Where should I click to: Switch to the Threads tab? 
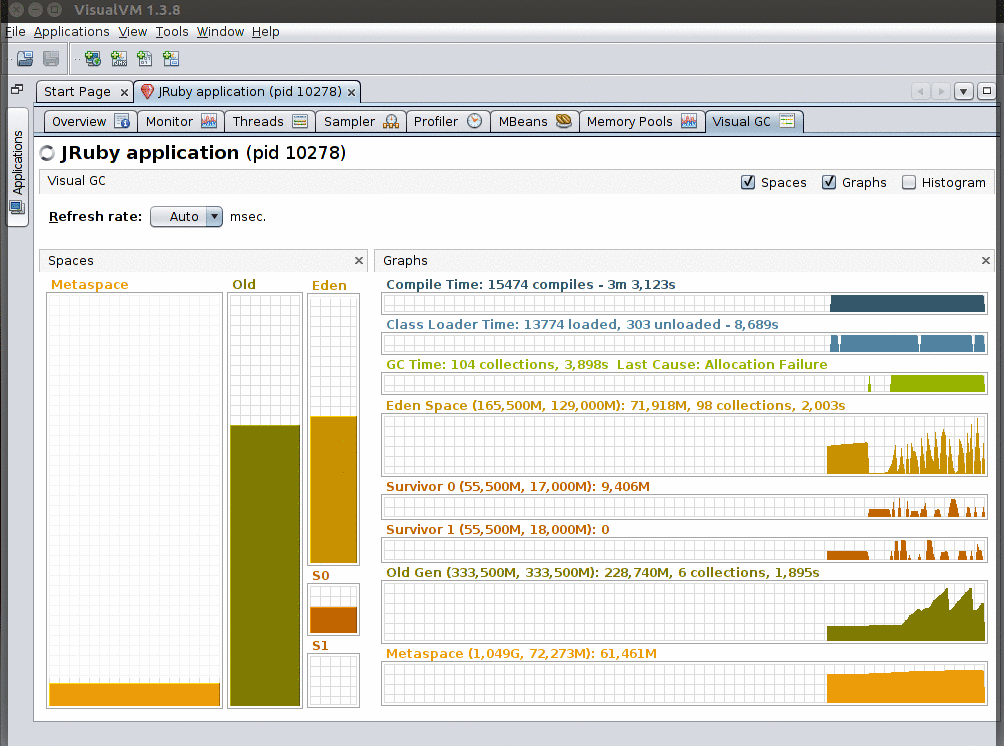[270, 122]
